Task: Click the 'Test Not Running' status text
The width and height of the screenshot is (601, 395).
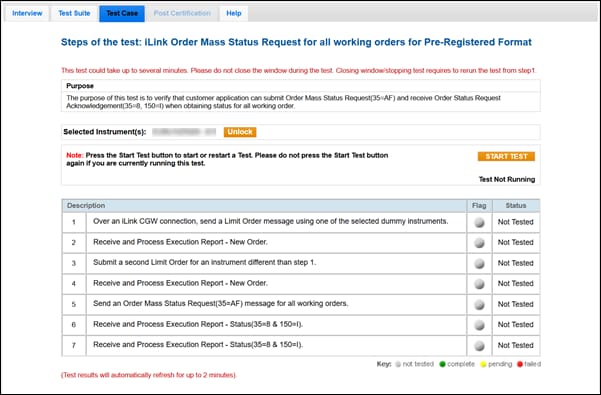Action: (x=507, y=179)
